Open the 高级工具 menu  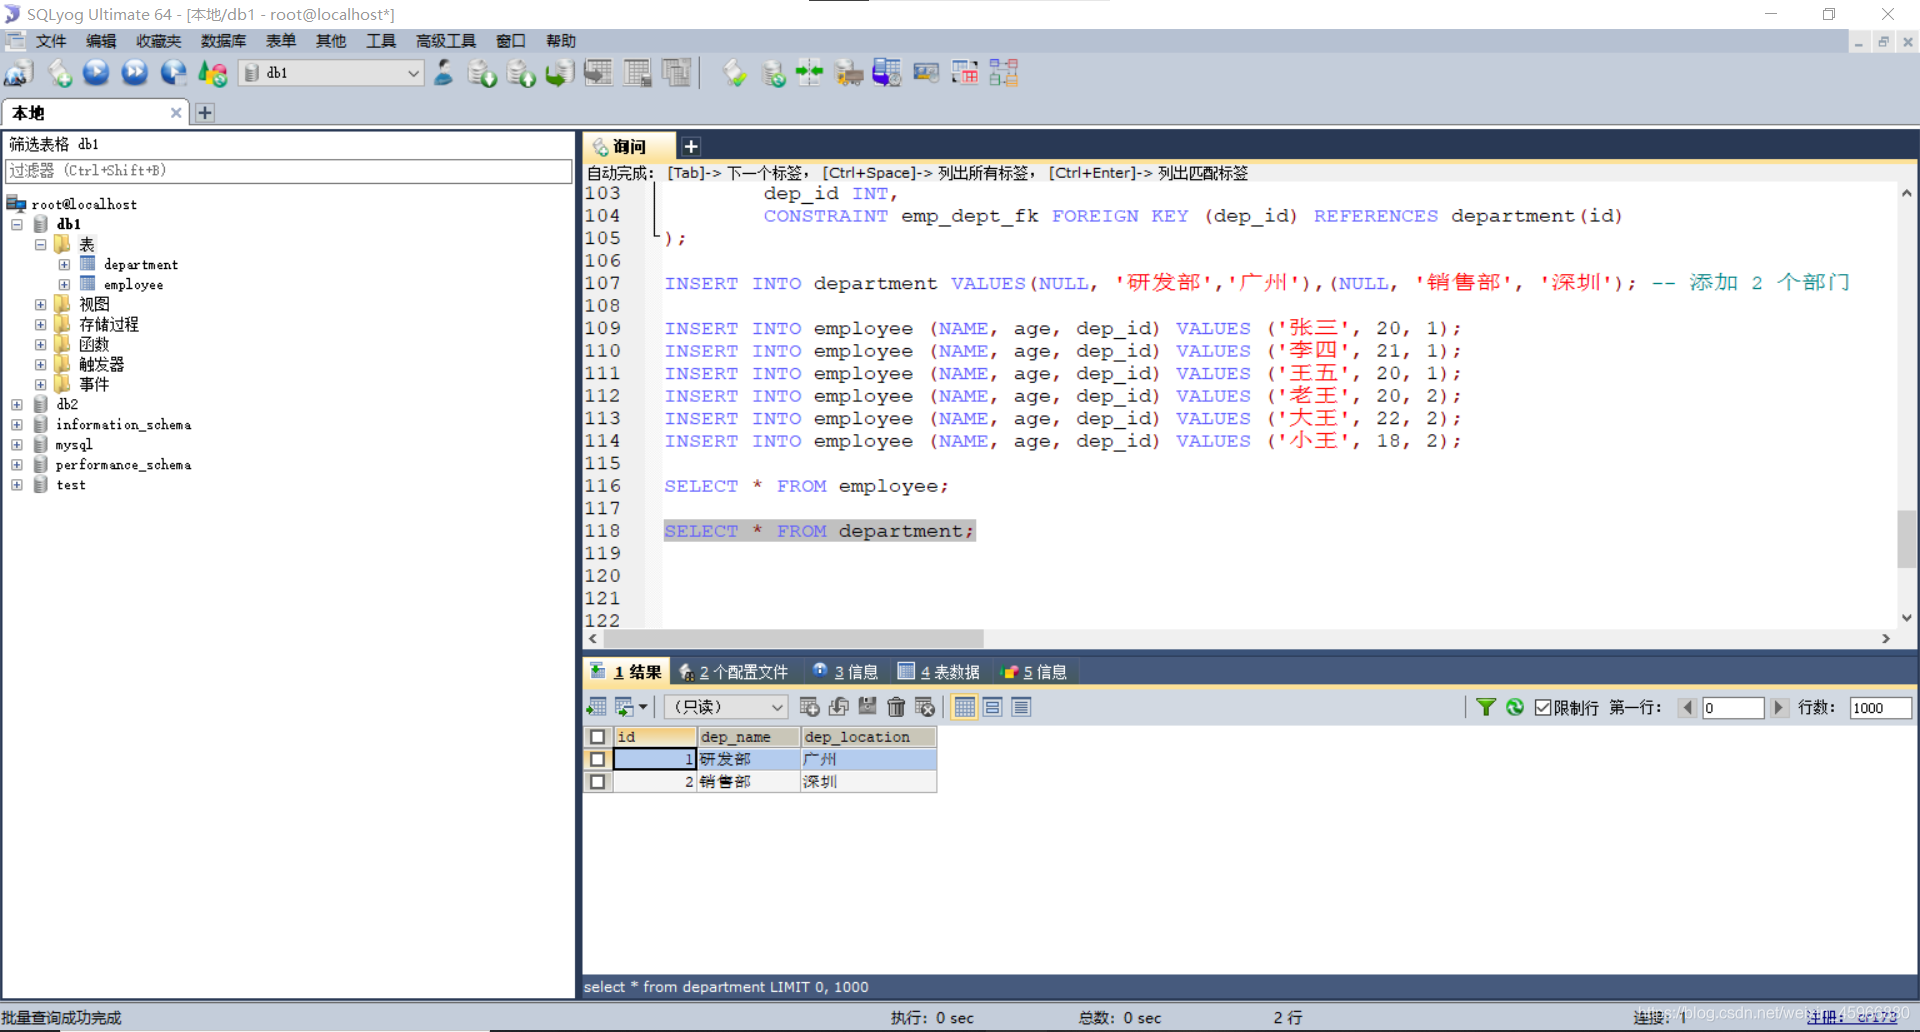coord(446,41)
